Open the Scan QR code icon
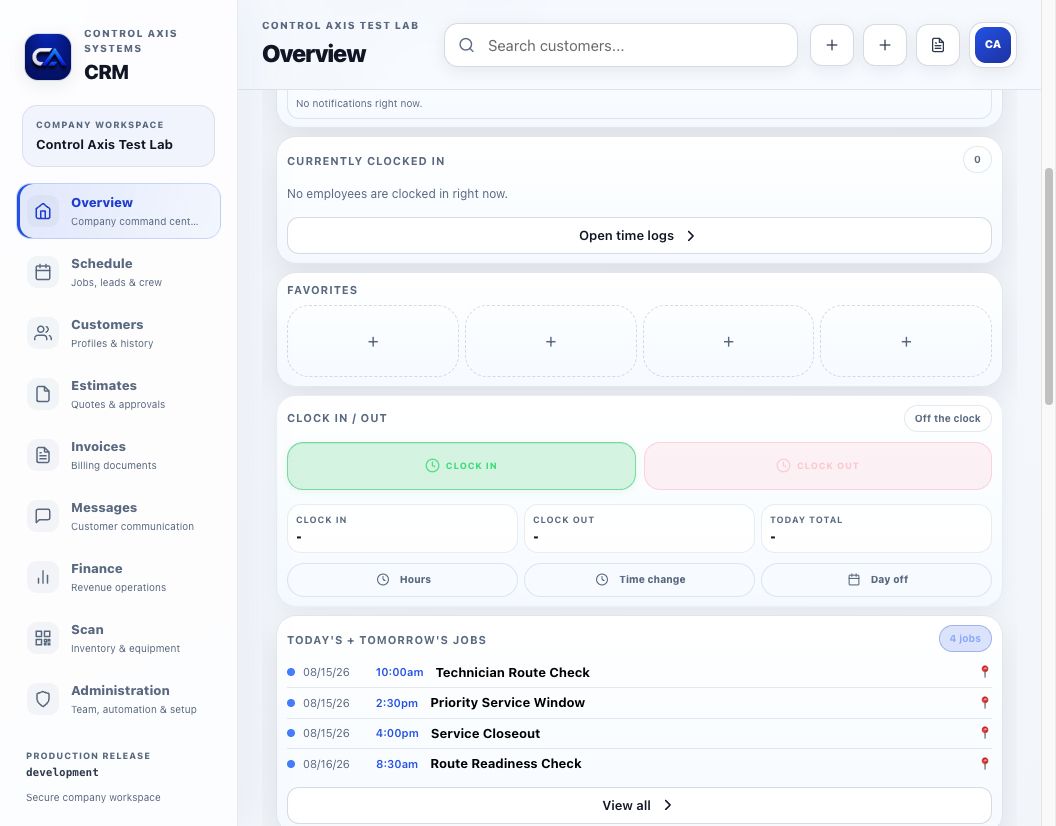 coord(43,638)
